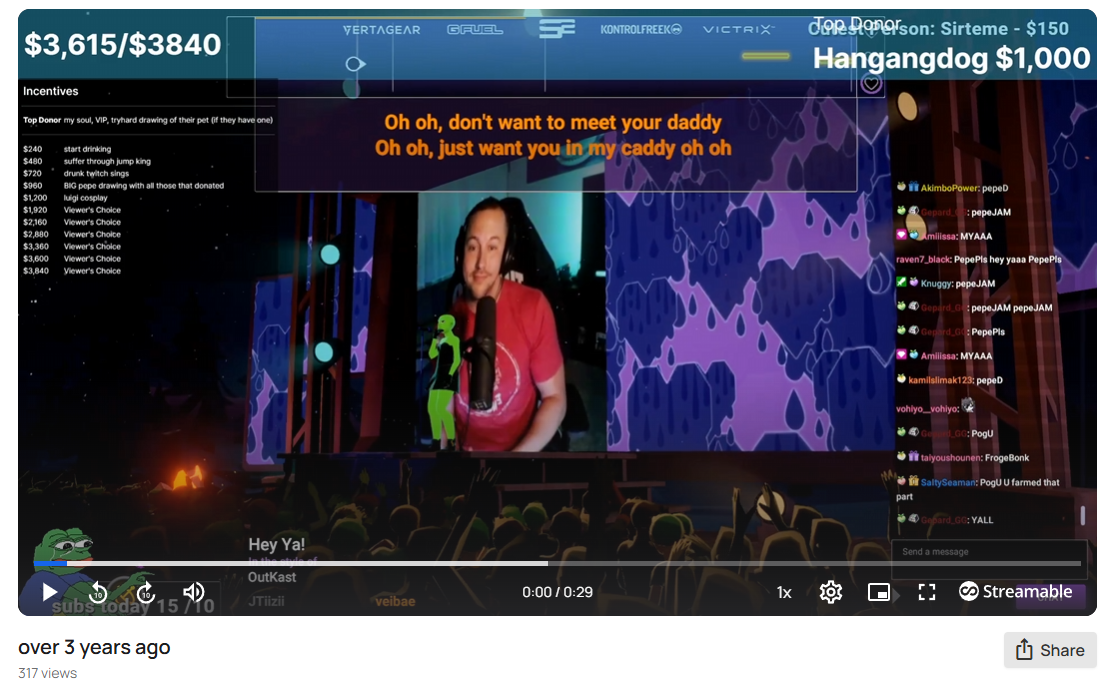
Task: Click raven7_black's chat message
Action: pyautogui.click(x=979, y=260)
